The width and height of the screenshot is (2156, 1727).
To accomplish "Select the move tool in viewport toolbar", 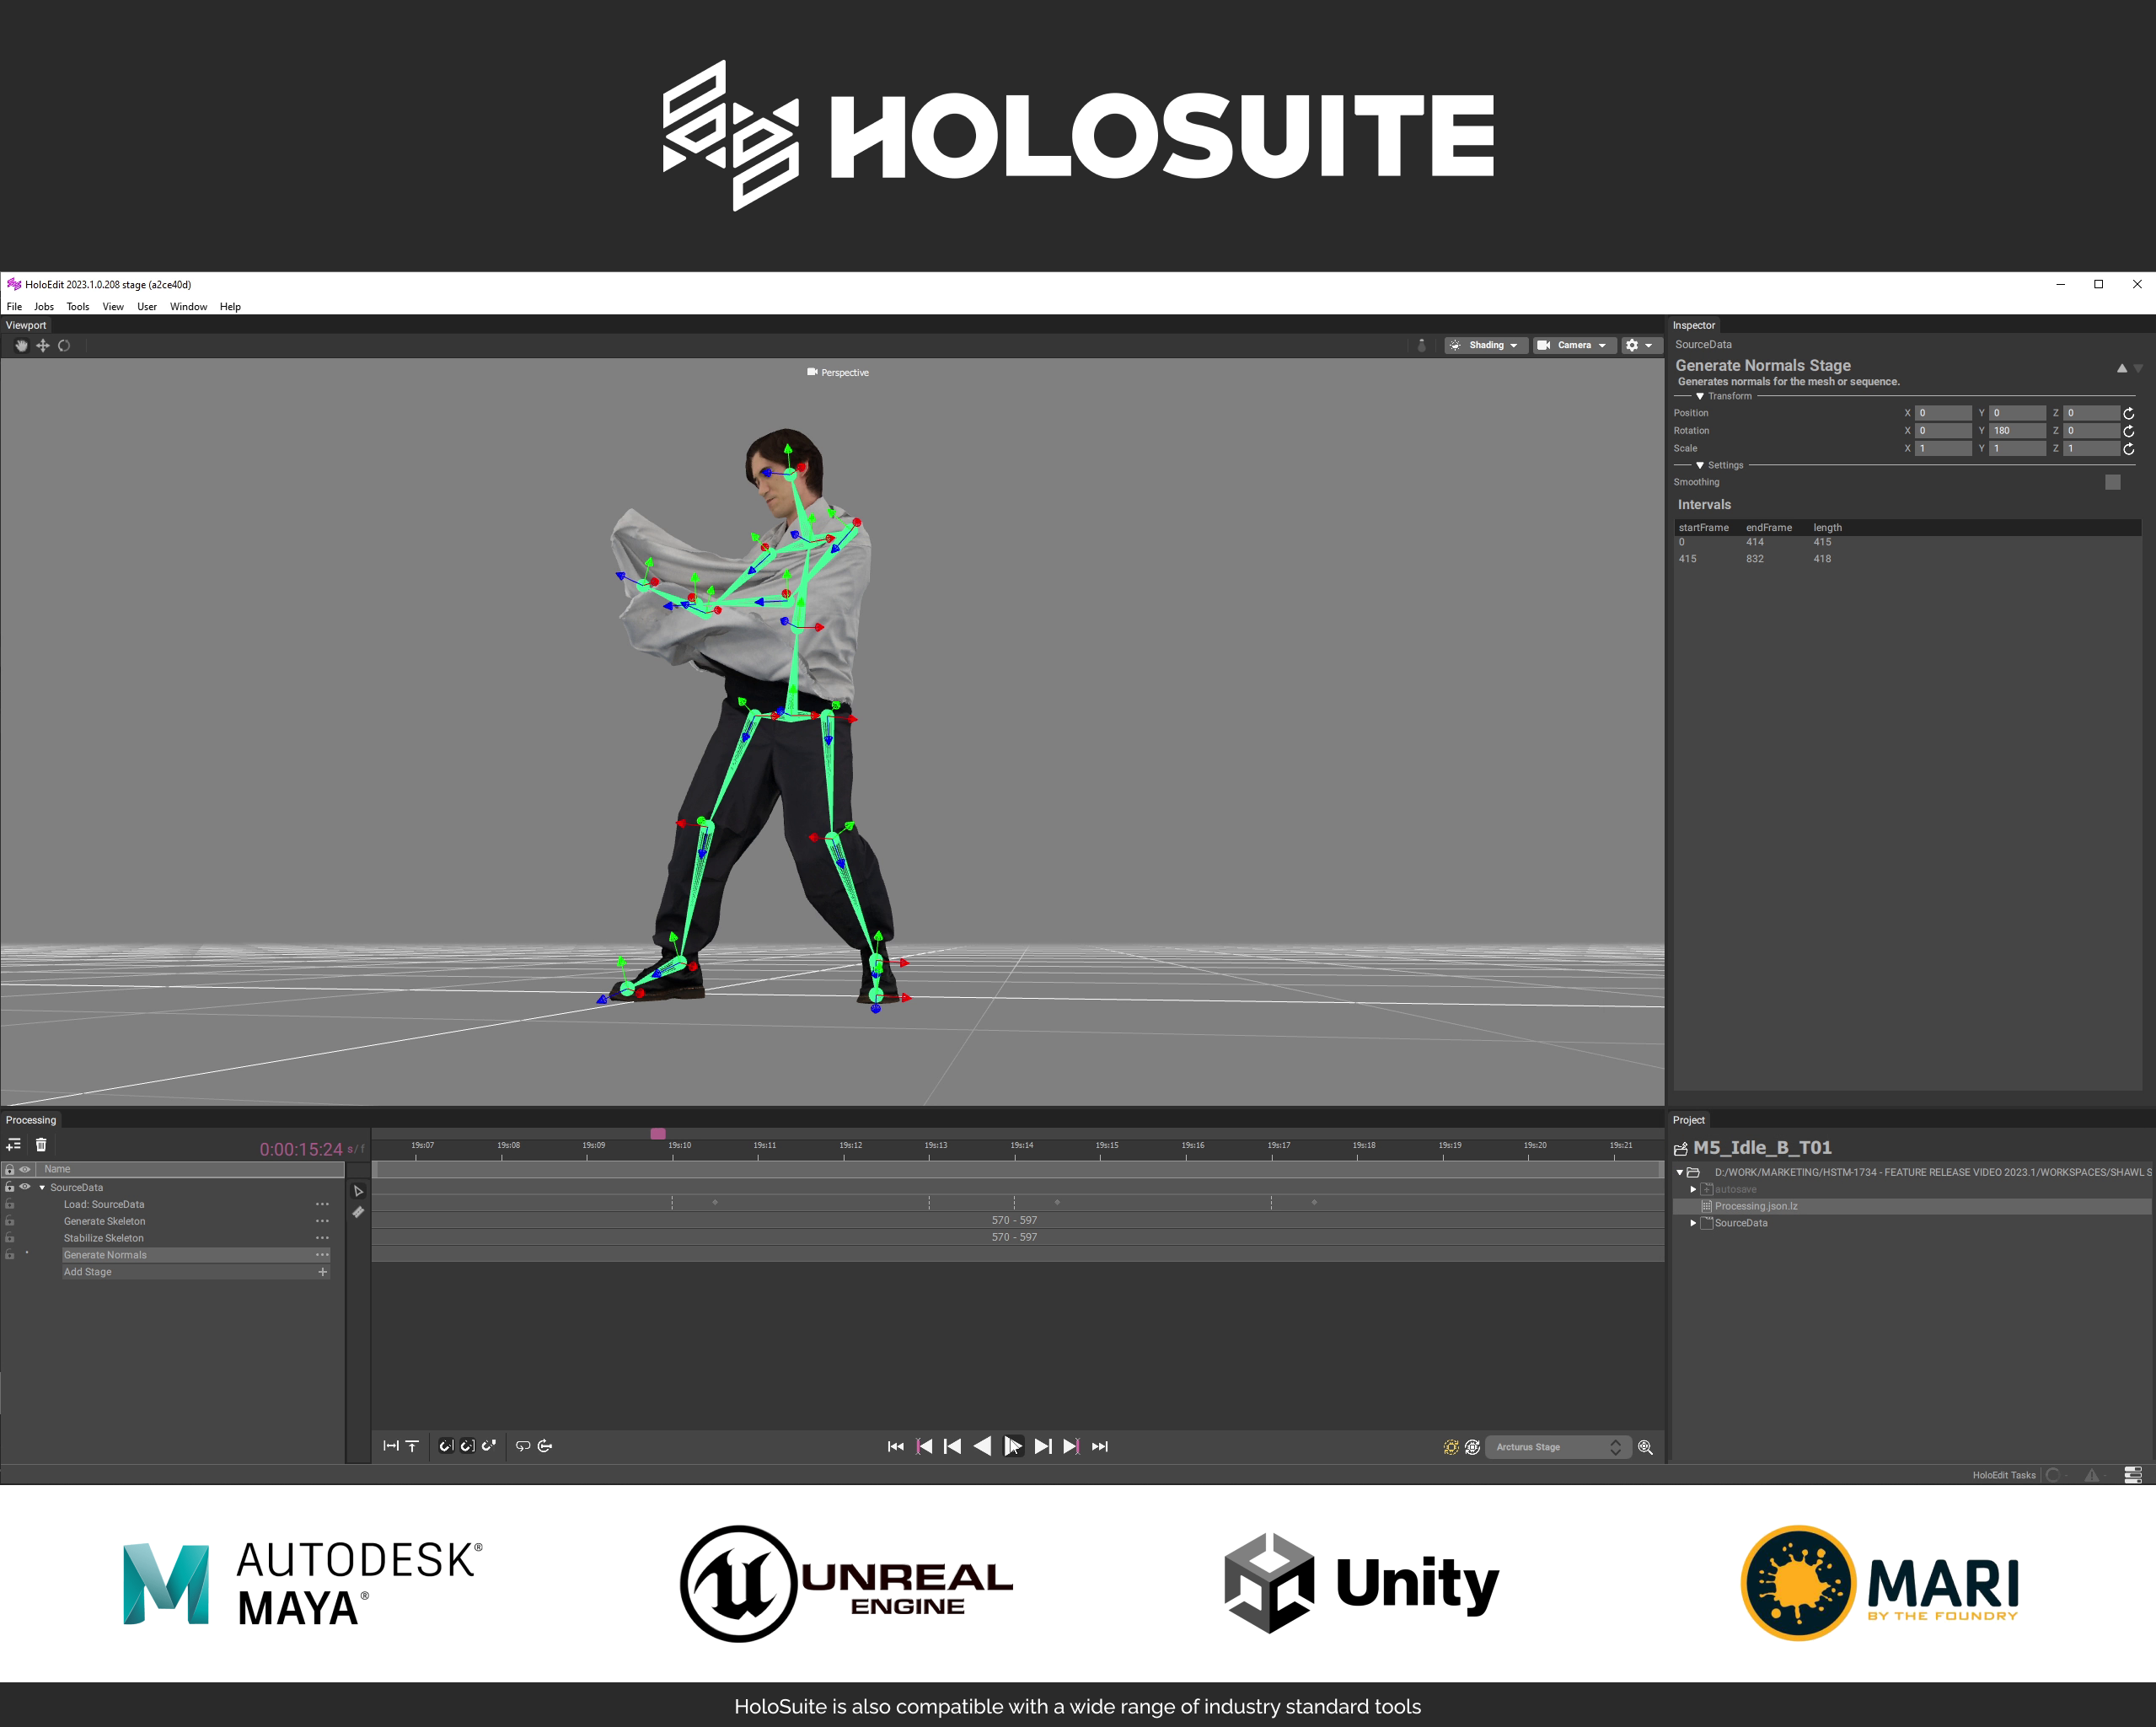I will point(43,345).
